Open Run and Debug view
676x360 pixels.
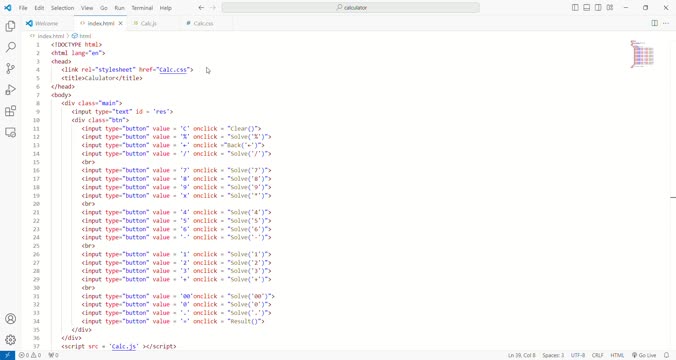(x=10, y=90)
